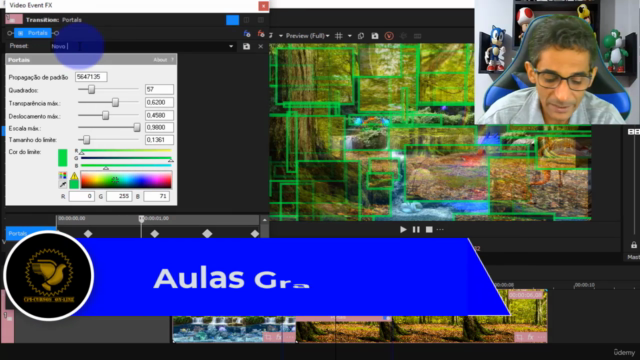
Task: Open the more options dots beside Stop
Action: point(440,230)
